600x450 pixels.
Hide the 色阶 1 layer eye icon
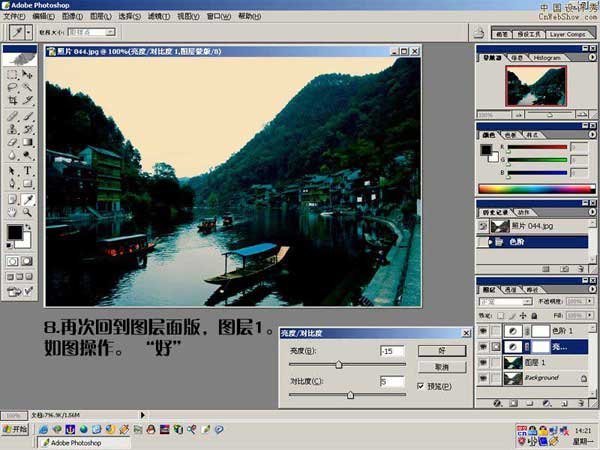pyautogui.click(x=483, y=331)
